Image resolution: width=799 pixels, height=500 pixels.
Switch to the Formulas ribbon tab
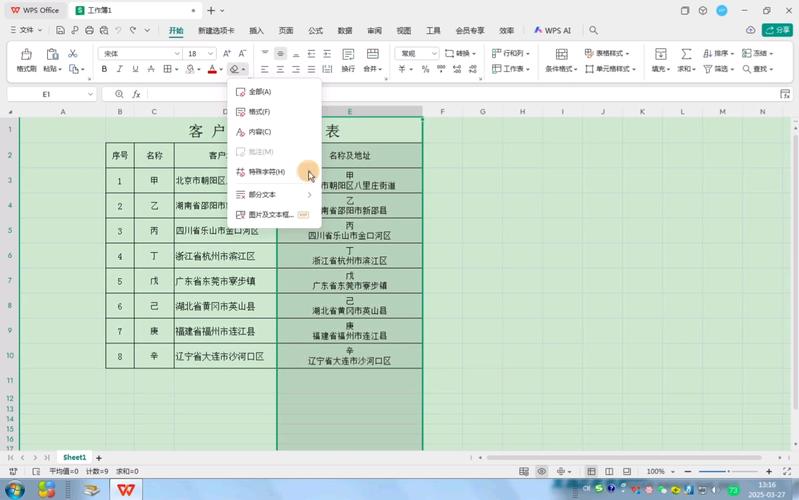point(315,31)
